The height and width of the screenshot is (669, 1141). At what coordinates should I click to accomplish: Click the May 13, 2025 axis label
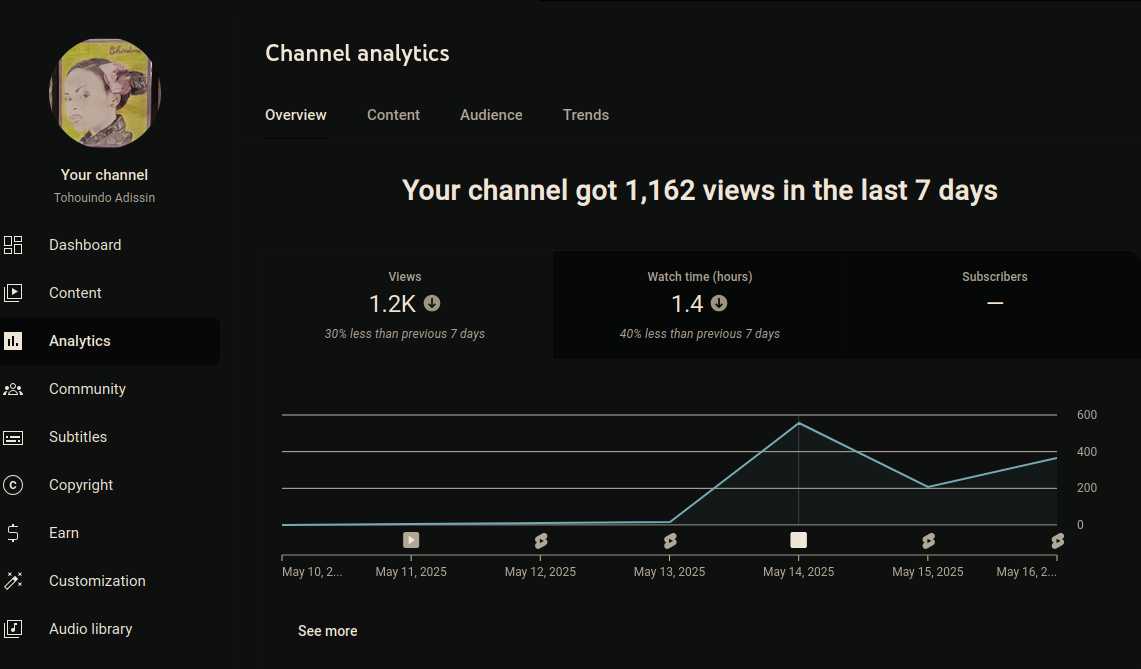tap(669, 571)
